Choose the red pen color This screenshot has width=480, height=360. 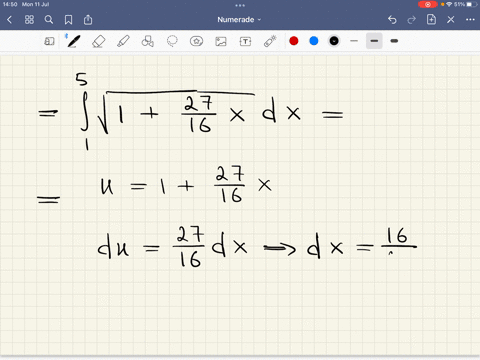tap(294, 41)
